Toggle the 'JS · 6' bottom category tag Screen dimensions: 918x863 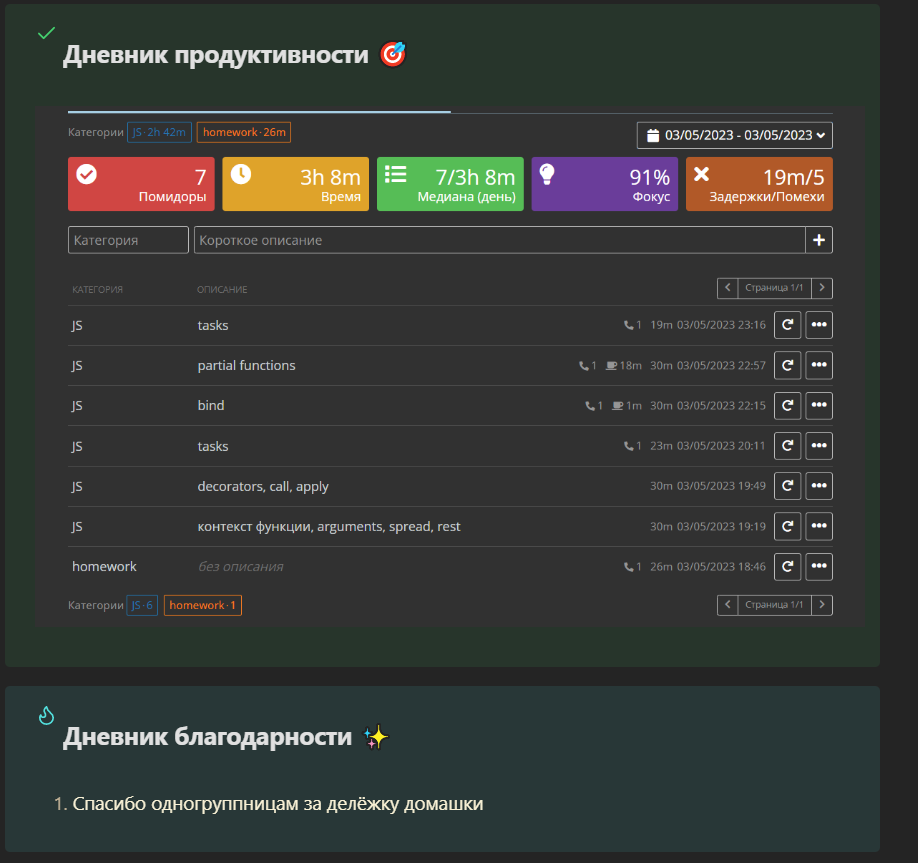click(142, 605)
